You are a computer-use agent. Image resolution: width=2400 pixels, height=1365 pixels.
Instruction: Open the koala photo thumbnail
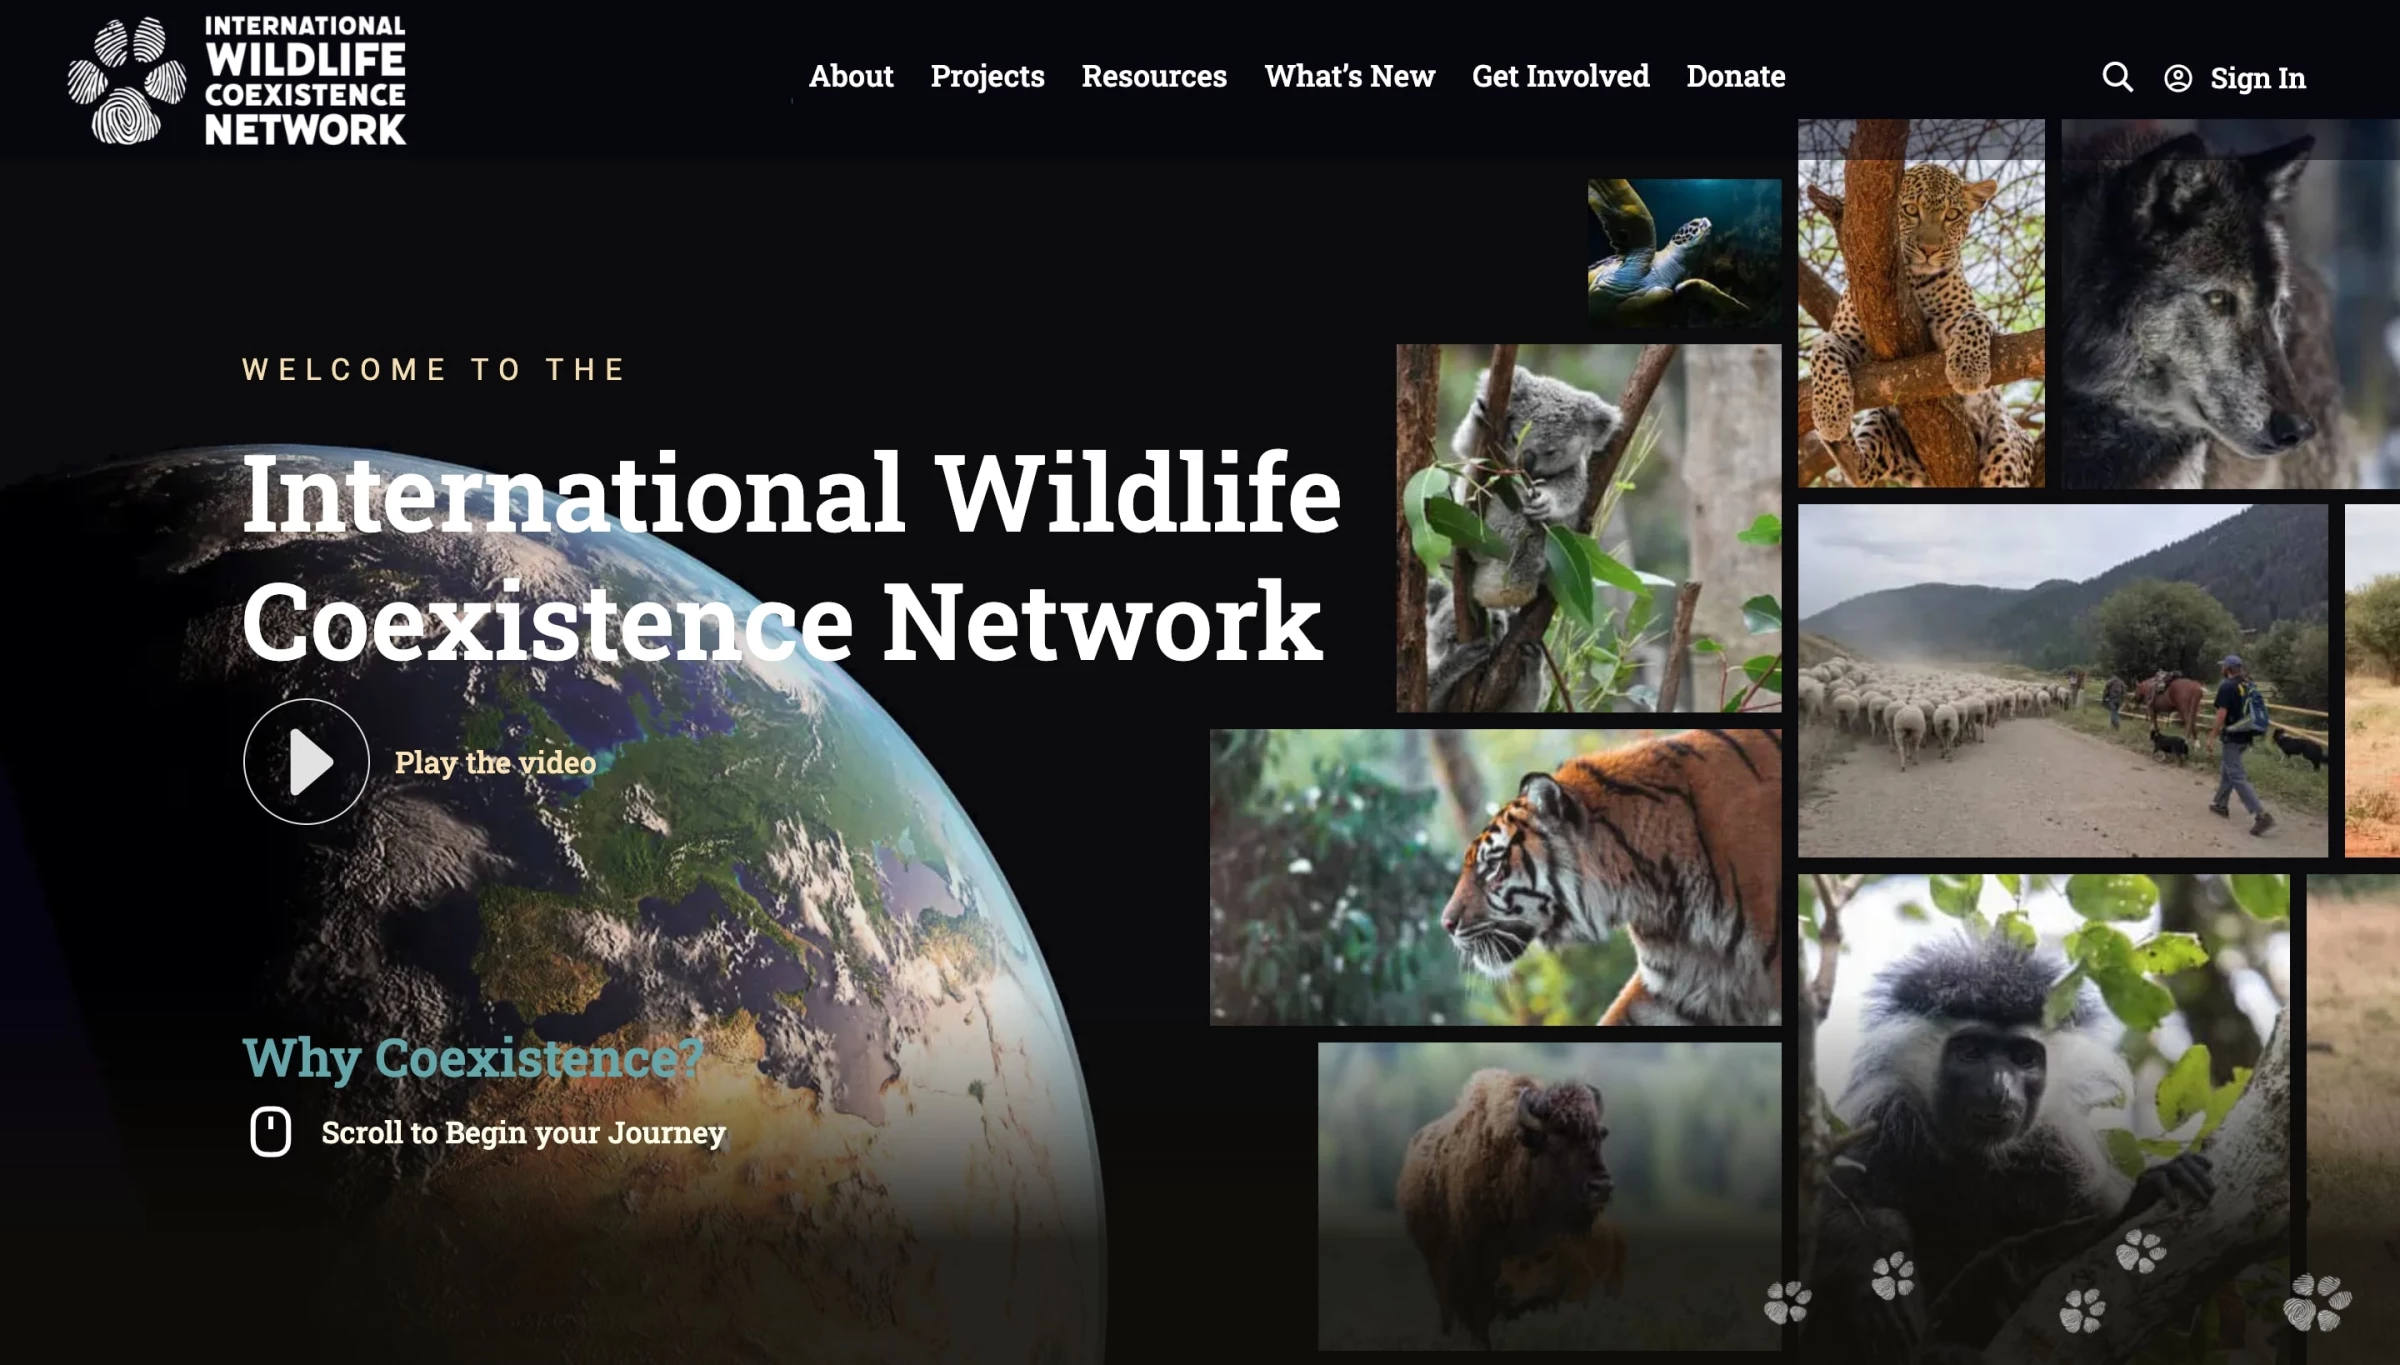click(x=1588, y=528)
